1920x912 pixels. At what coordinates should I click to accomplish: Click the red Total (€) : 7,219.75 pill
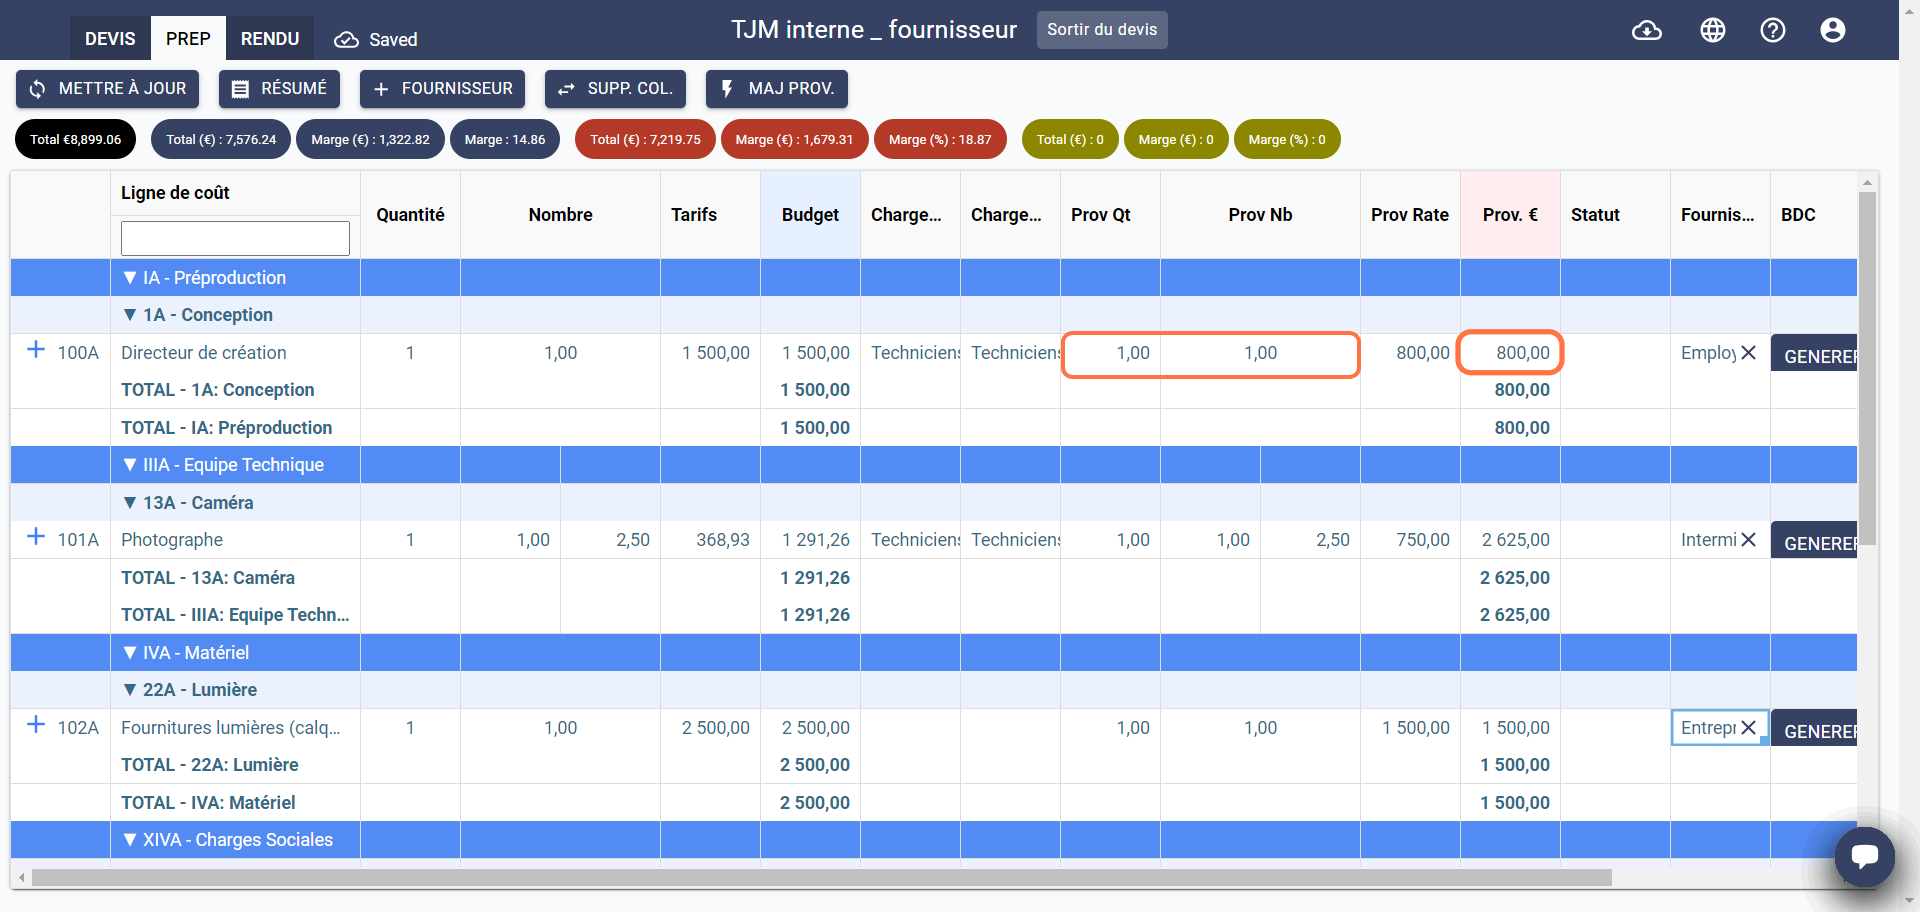pyautogui.click(x=645, y=139)
